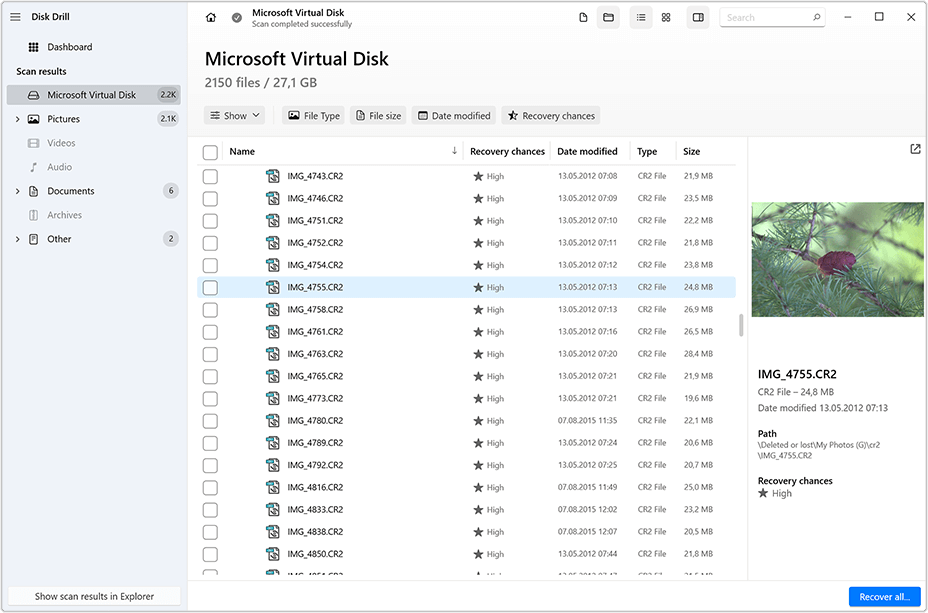Image resolution: width=928 pixels, height=613 pixels.
Task: Check the box for IMG_4743.CR2
Action: (210, 176)
